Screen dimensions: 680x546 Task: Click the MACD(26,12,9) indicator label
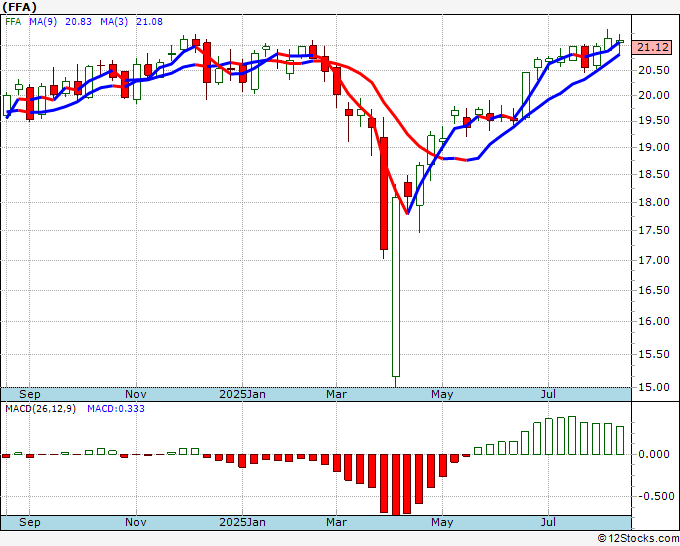(x=40, y=409)
